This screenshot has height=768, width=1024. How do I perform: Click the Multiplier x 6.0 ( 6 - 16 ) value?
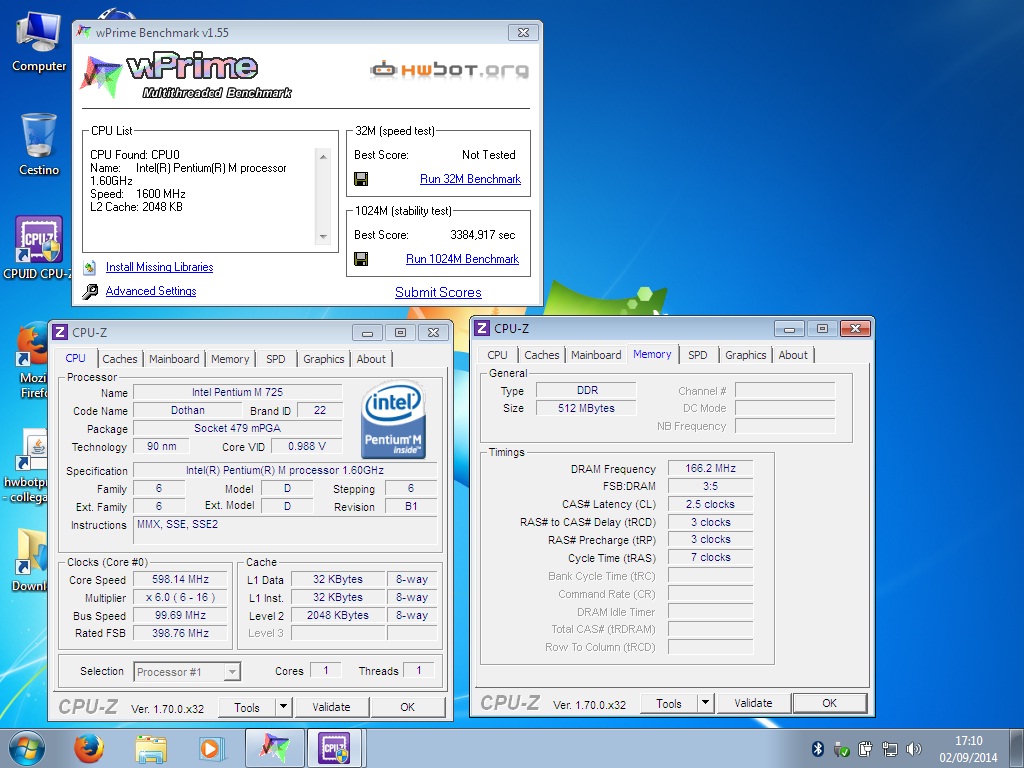pyautogui.click(x=180, y=598)
